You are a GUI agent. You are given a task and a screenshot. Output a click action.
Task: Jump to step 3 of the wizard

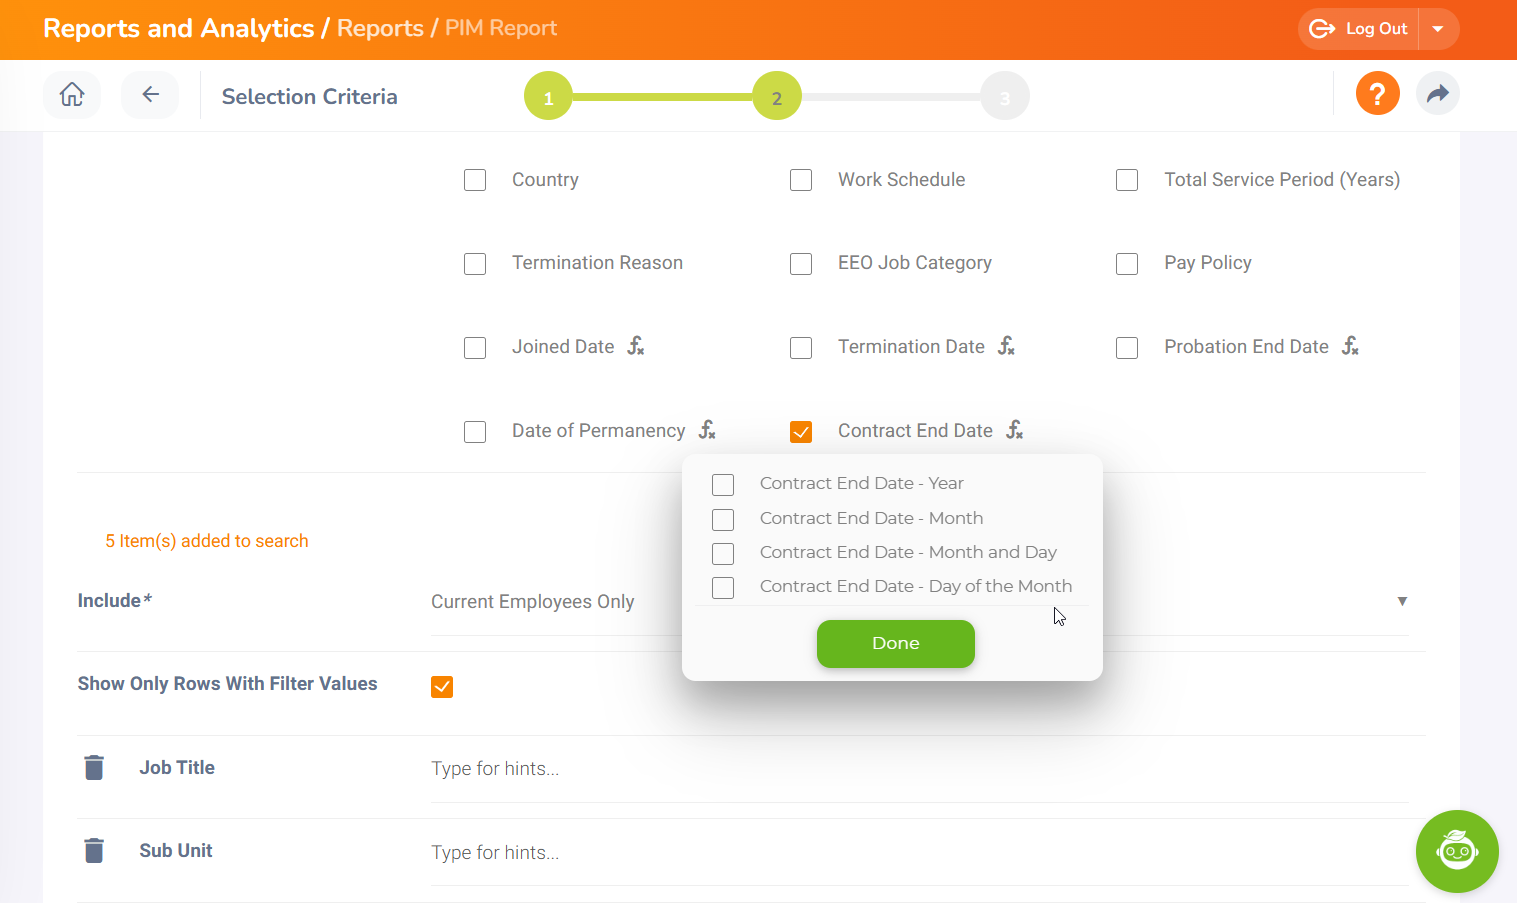click(1005, 97)
